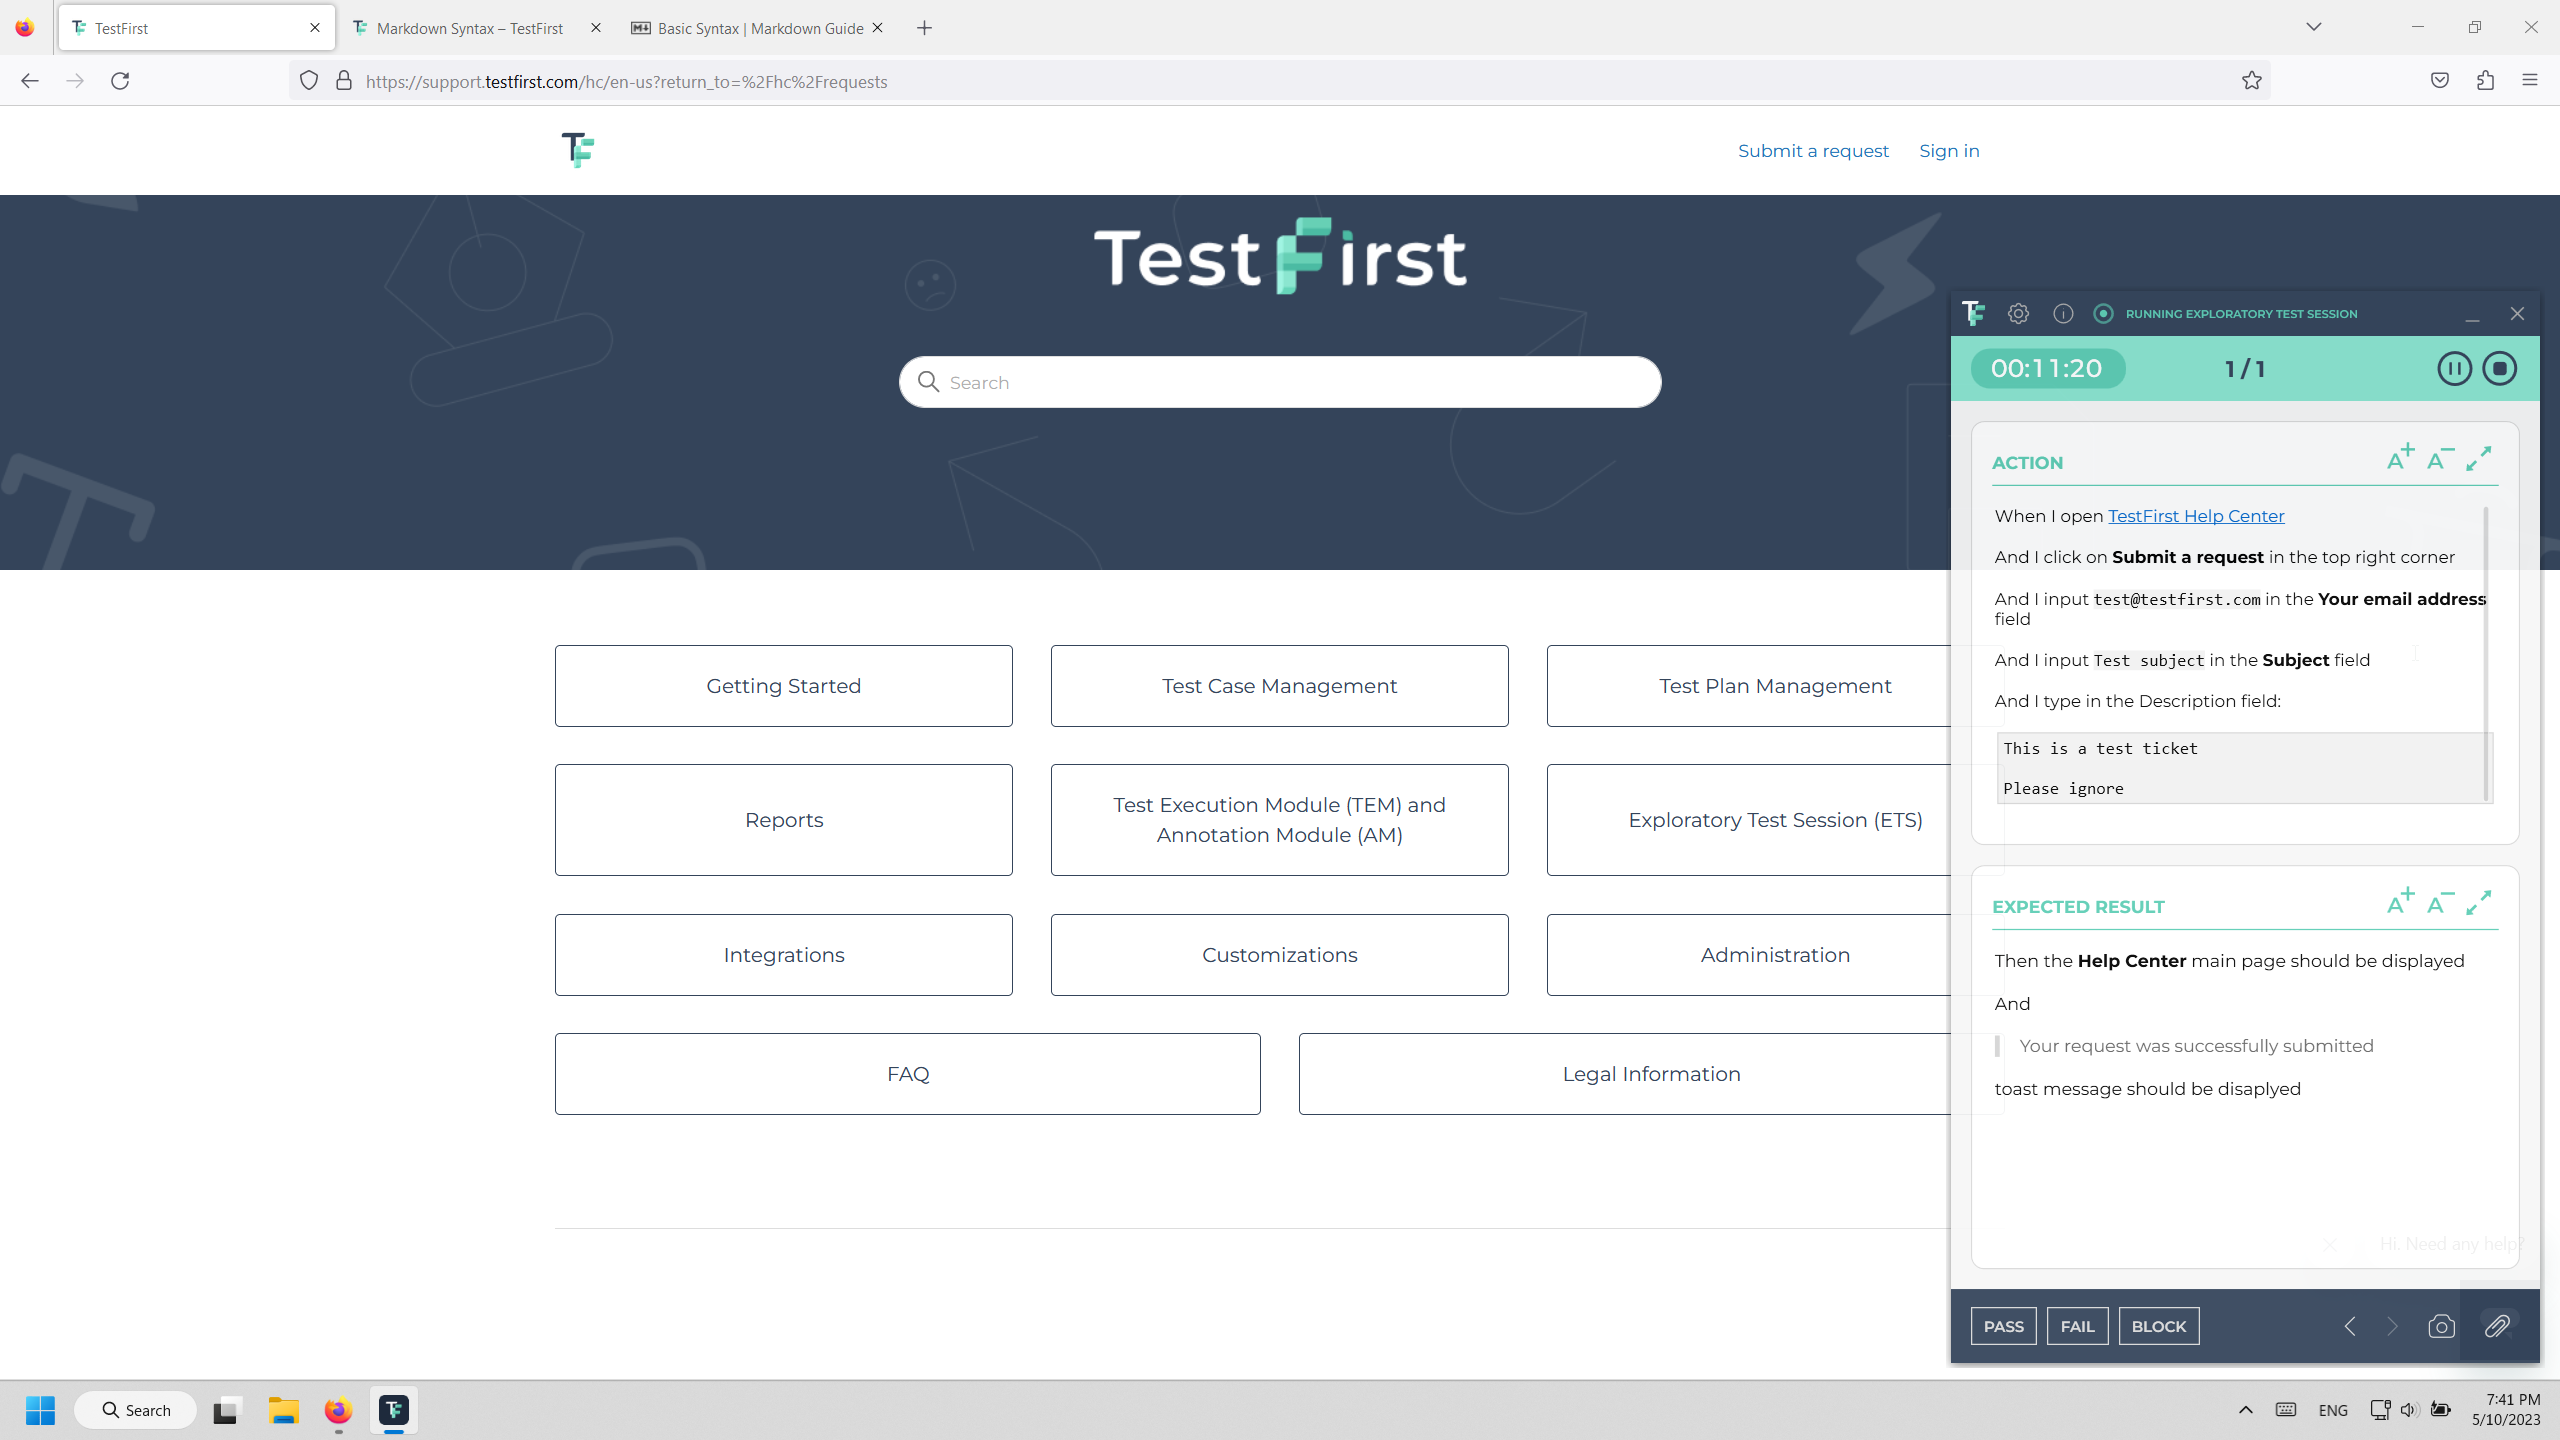Increase font size in ACTION section
This screenshot has height=1440, width=2560.
click(x=2400, y=458)
